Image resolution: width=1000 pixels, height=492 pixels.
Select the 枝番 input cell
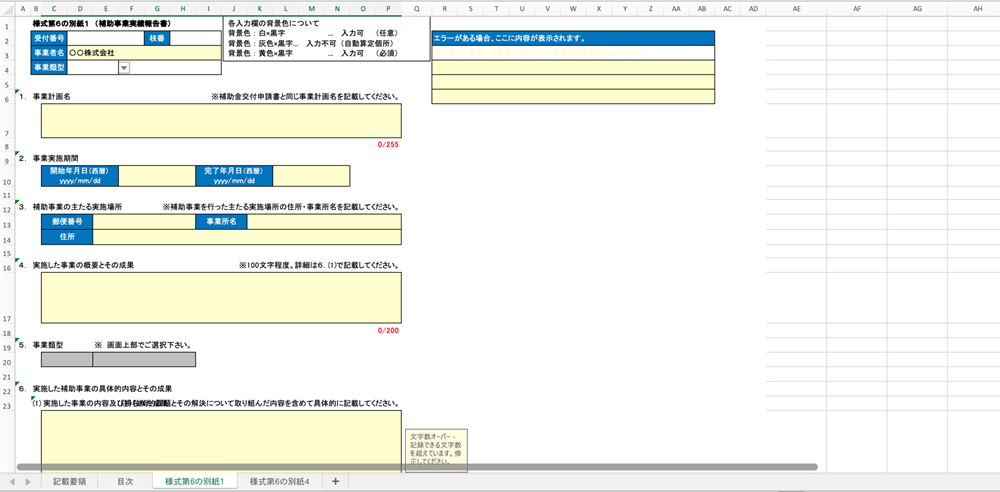[x=195, y=38]
